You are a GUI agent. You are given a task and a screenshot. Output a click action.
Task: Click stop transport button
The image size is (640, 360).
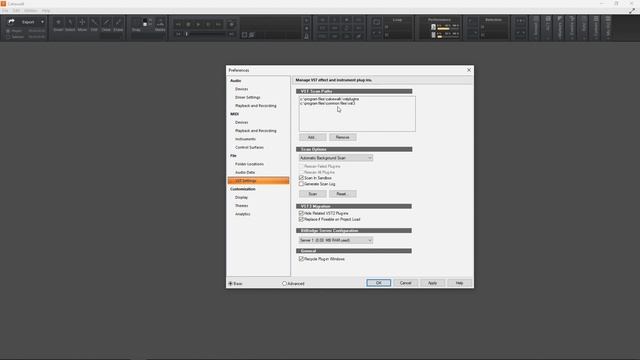click(x=188, y=24)
